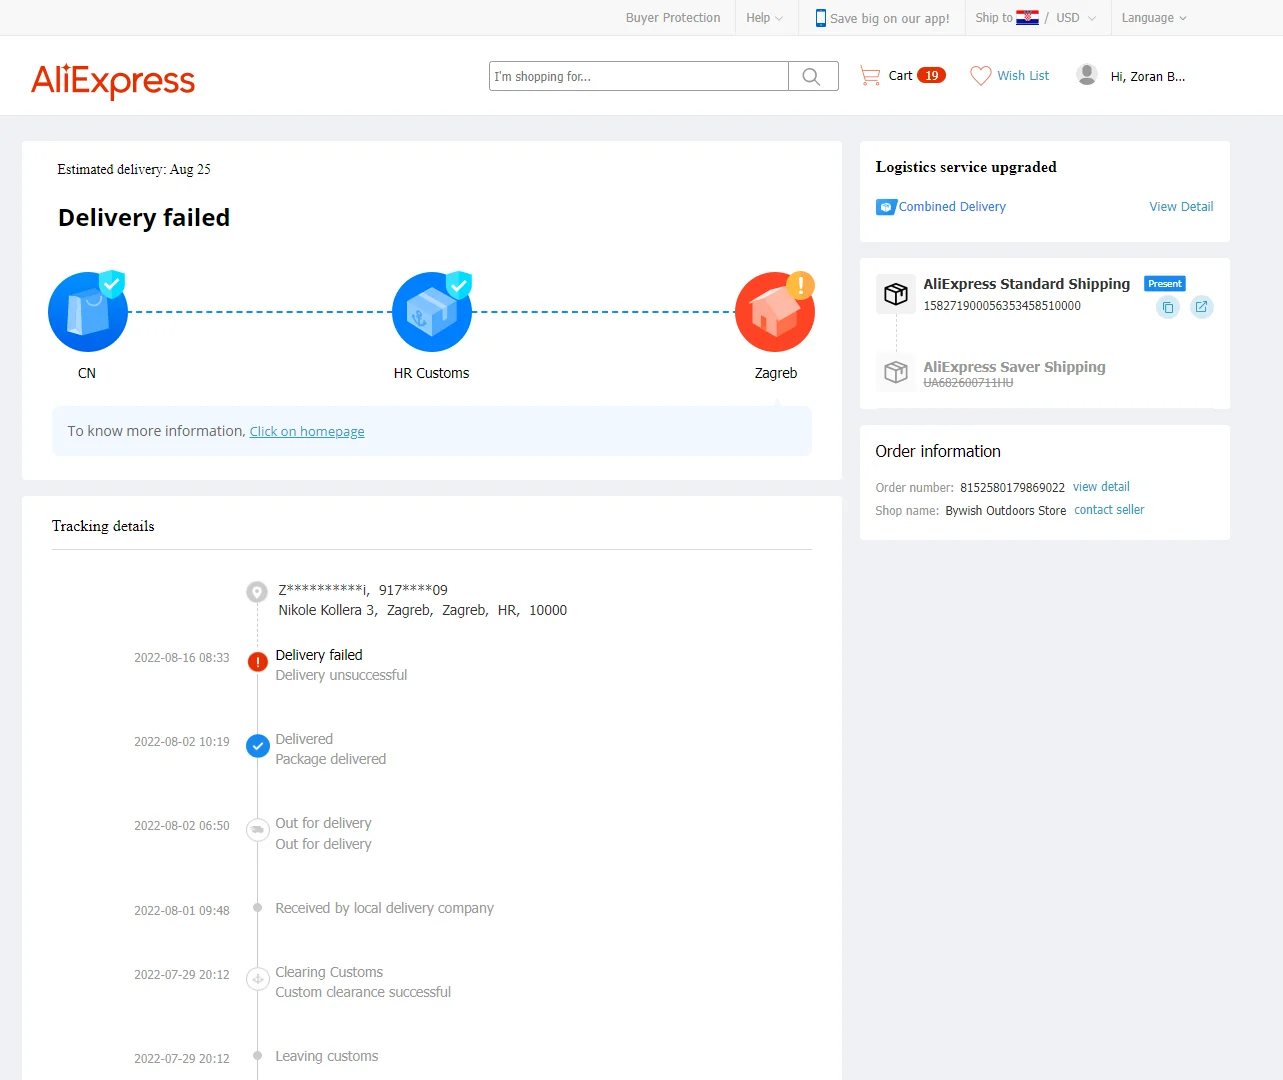
Task: Click the Out for delivery truck icon
Action: (257, 829)
